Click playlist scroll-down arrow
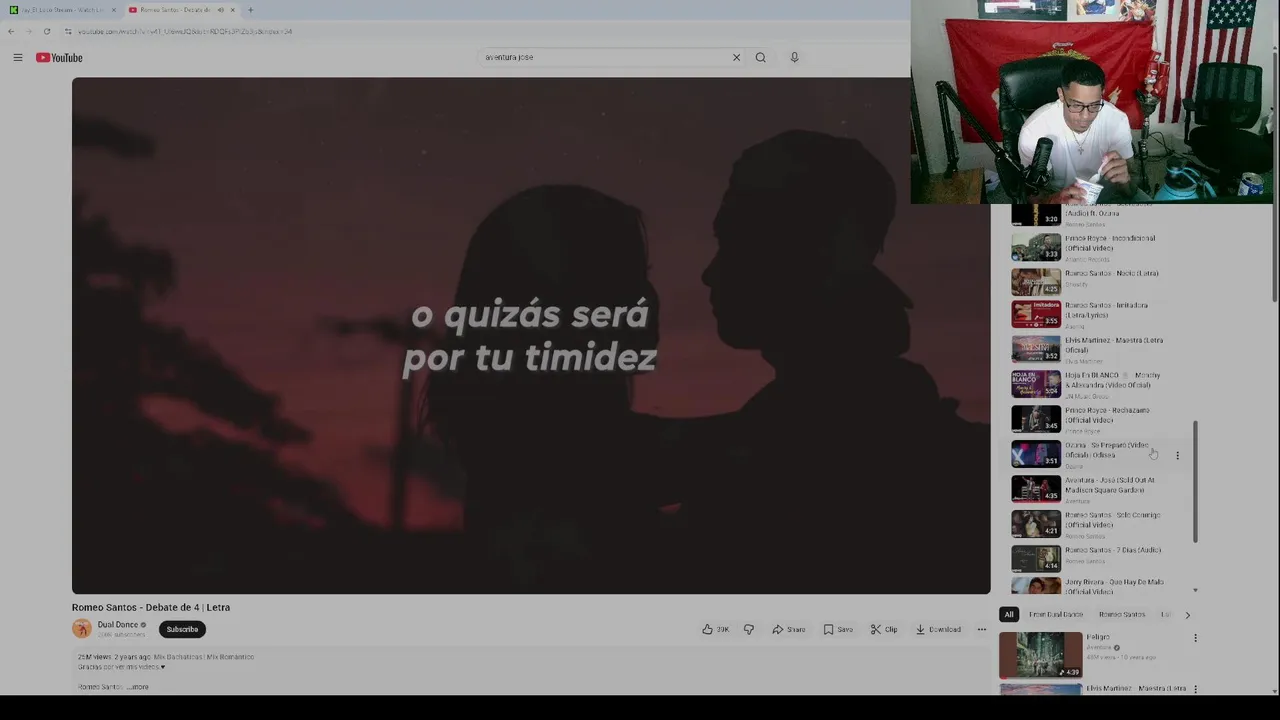The image size is (1280, 720). [x=1195, y=591]
